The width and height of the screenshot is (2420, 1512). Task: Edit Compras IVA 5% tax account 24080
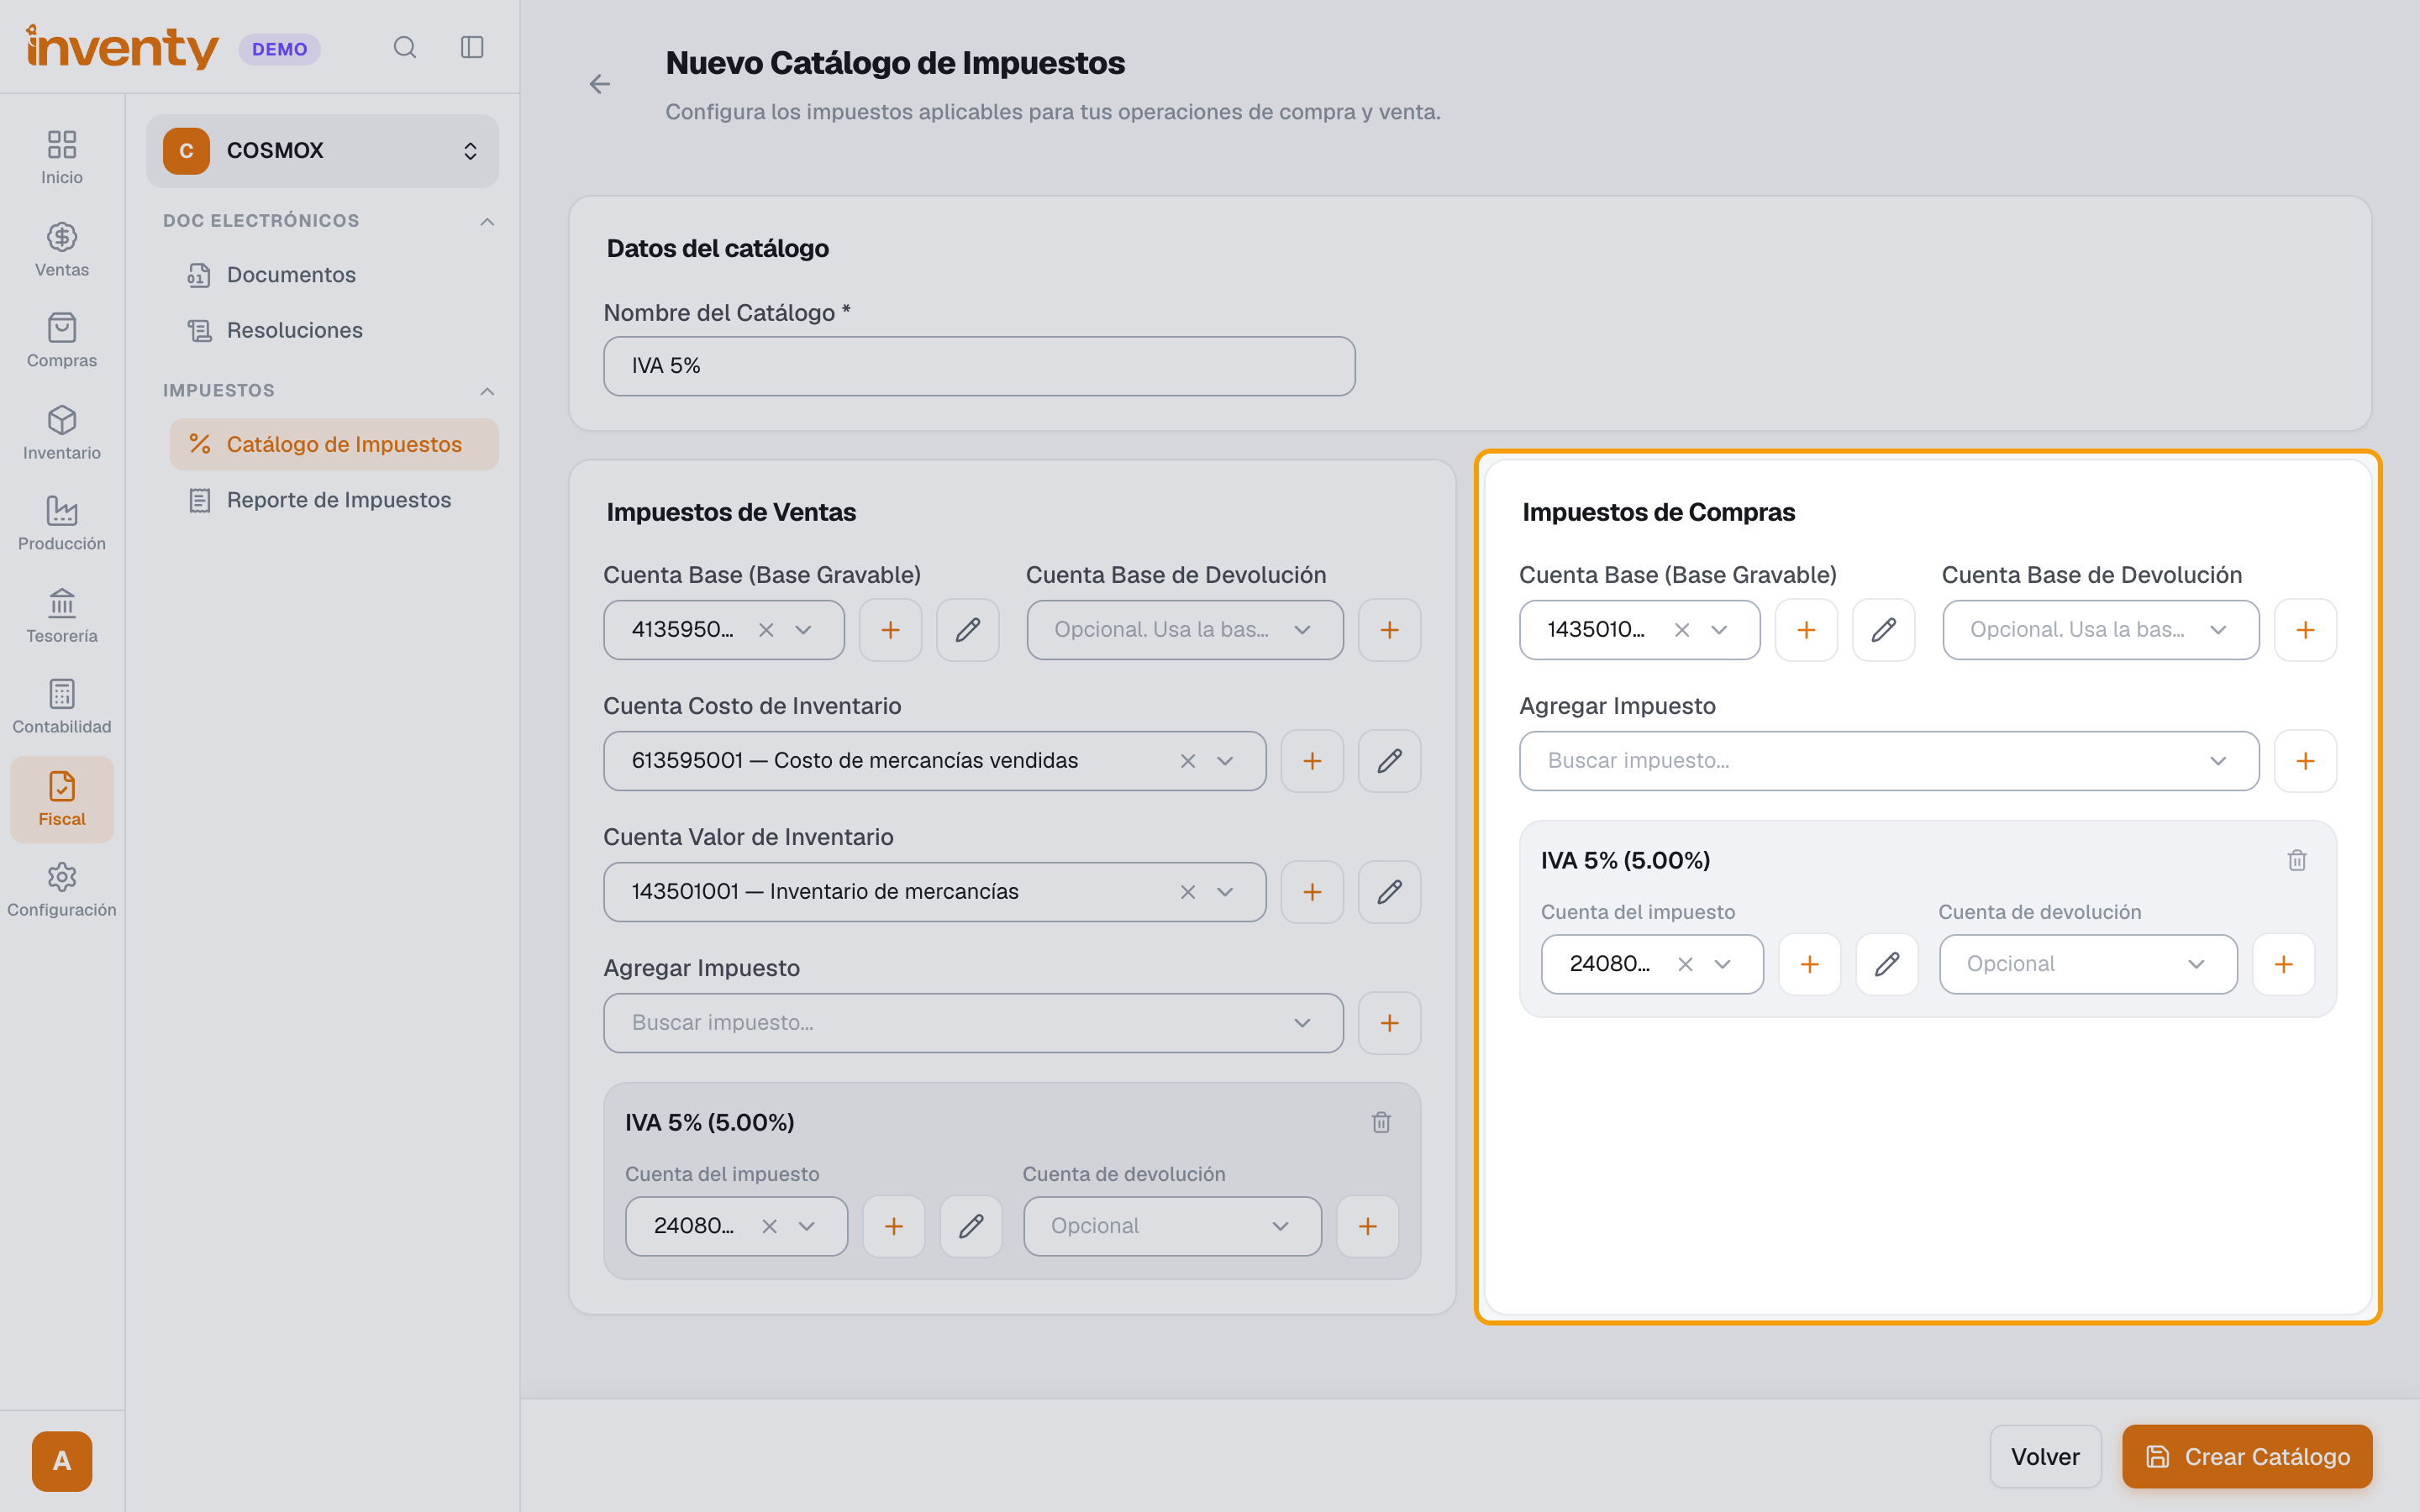coord(1886,964)
